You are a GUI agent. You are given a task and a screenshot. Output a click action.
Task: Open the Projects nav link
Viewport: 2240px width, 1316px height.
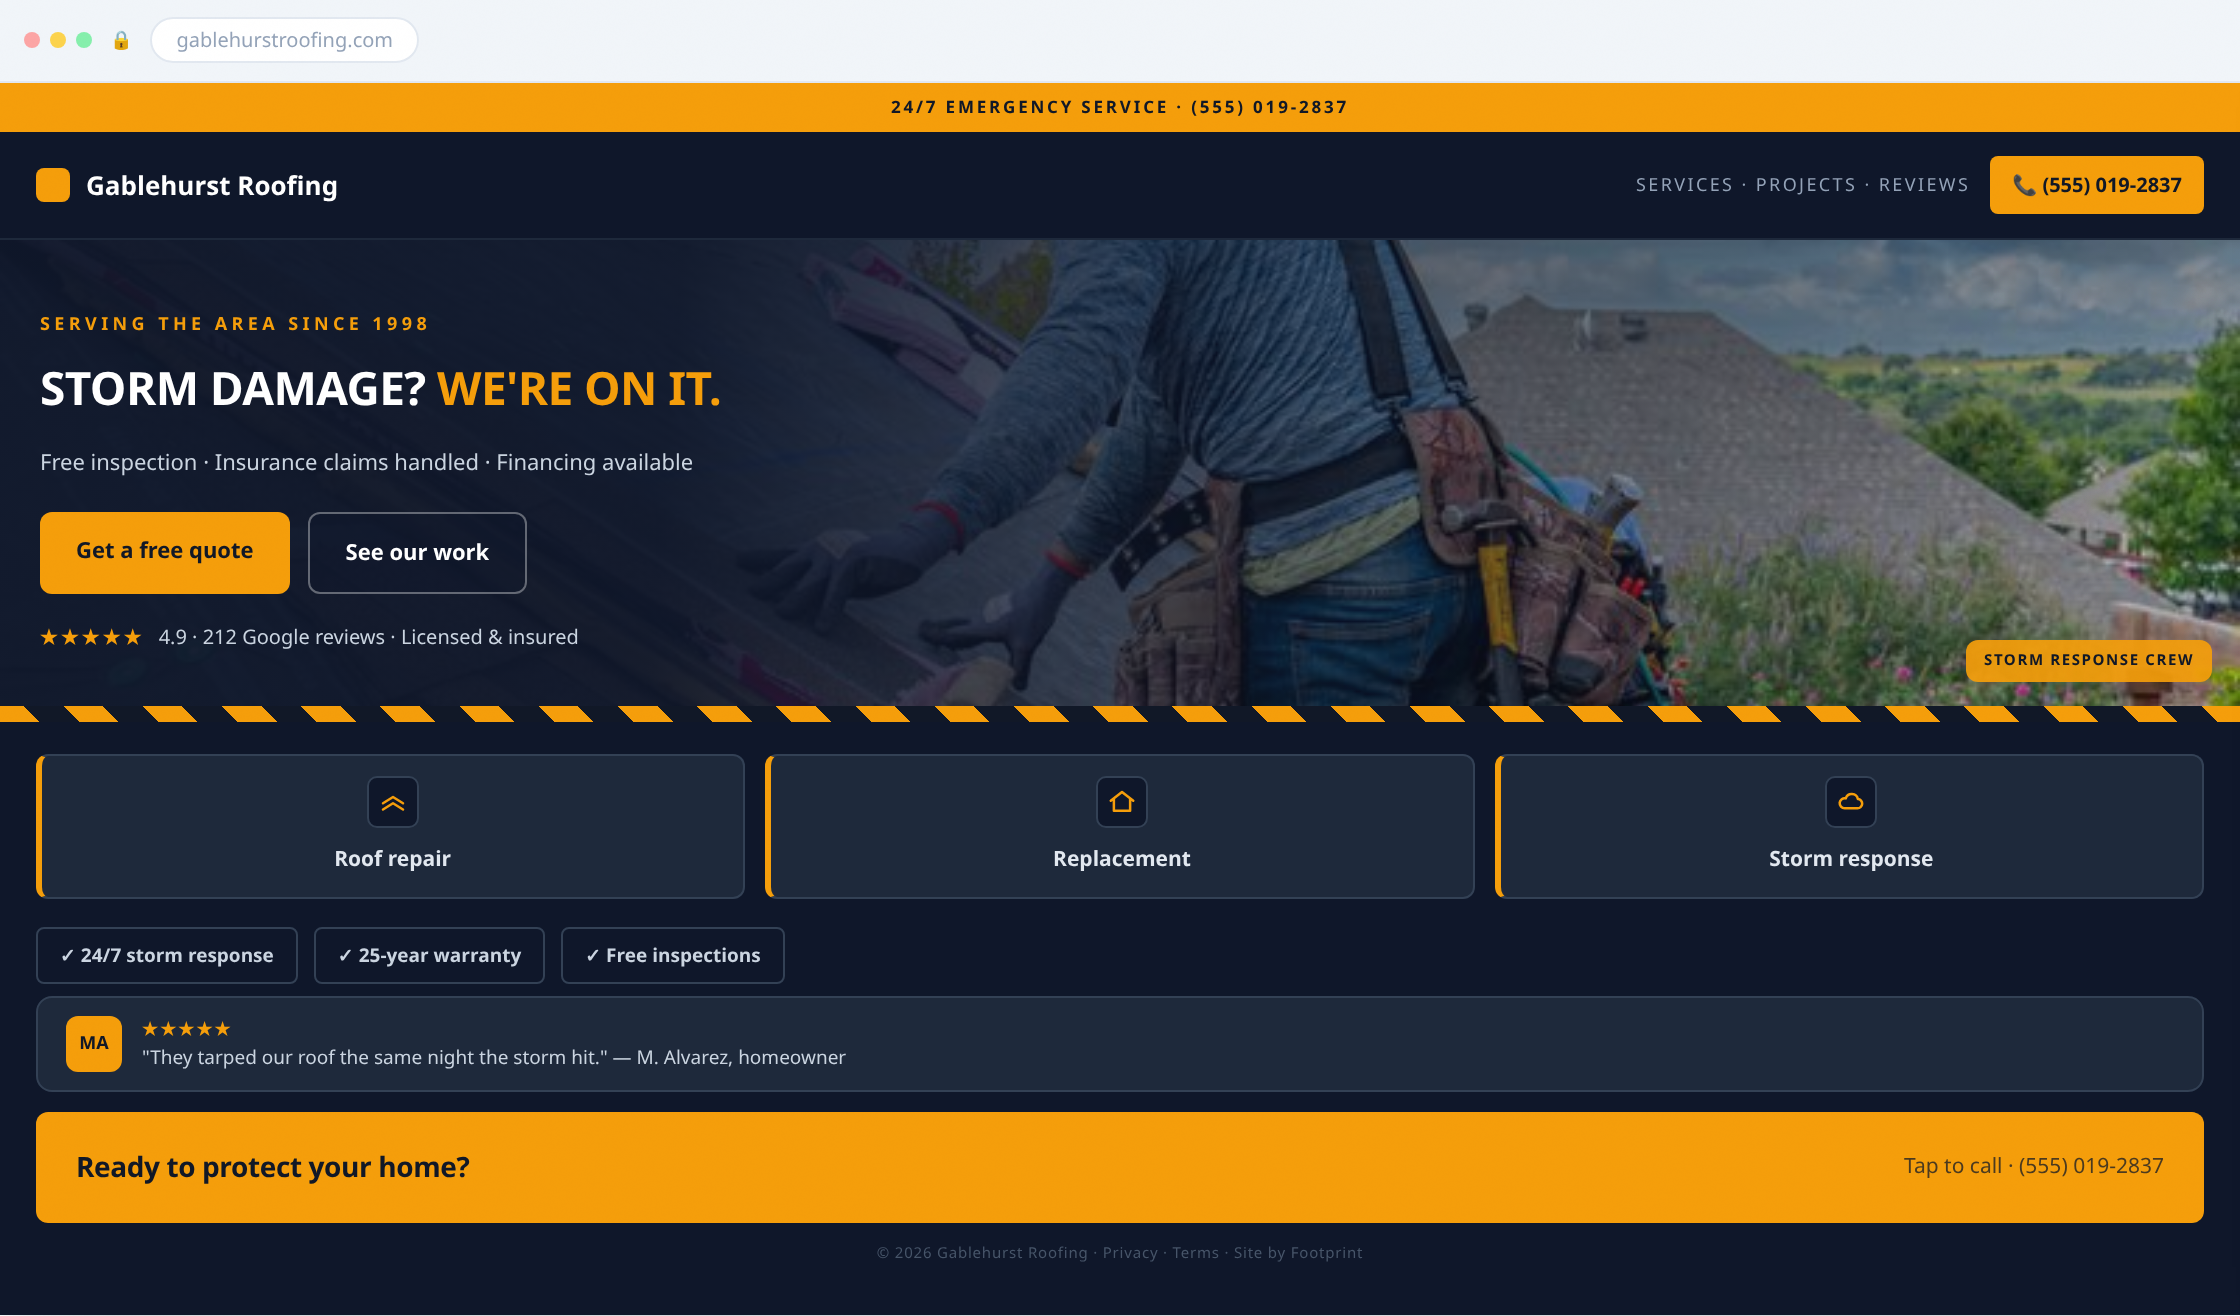pos(1806,185)
